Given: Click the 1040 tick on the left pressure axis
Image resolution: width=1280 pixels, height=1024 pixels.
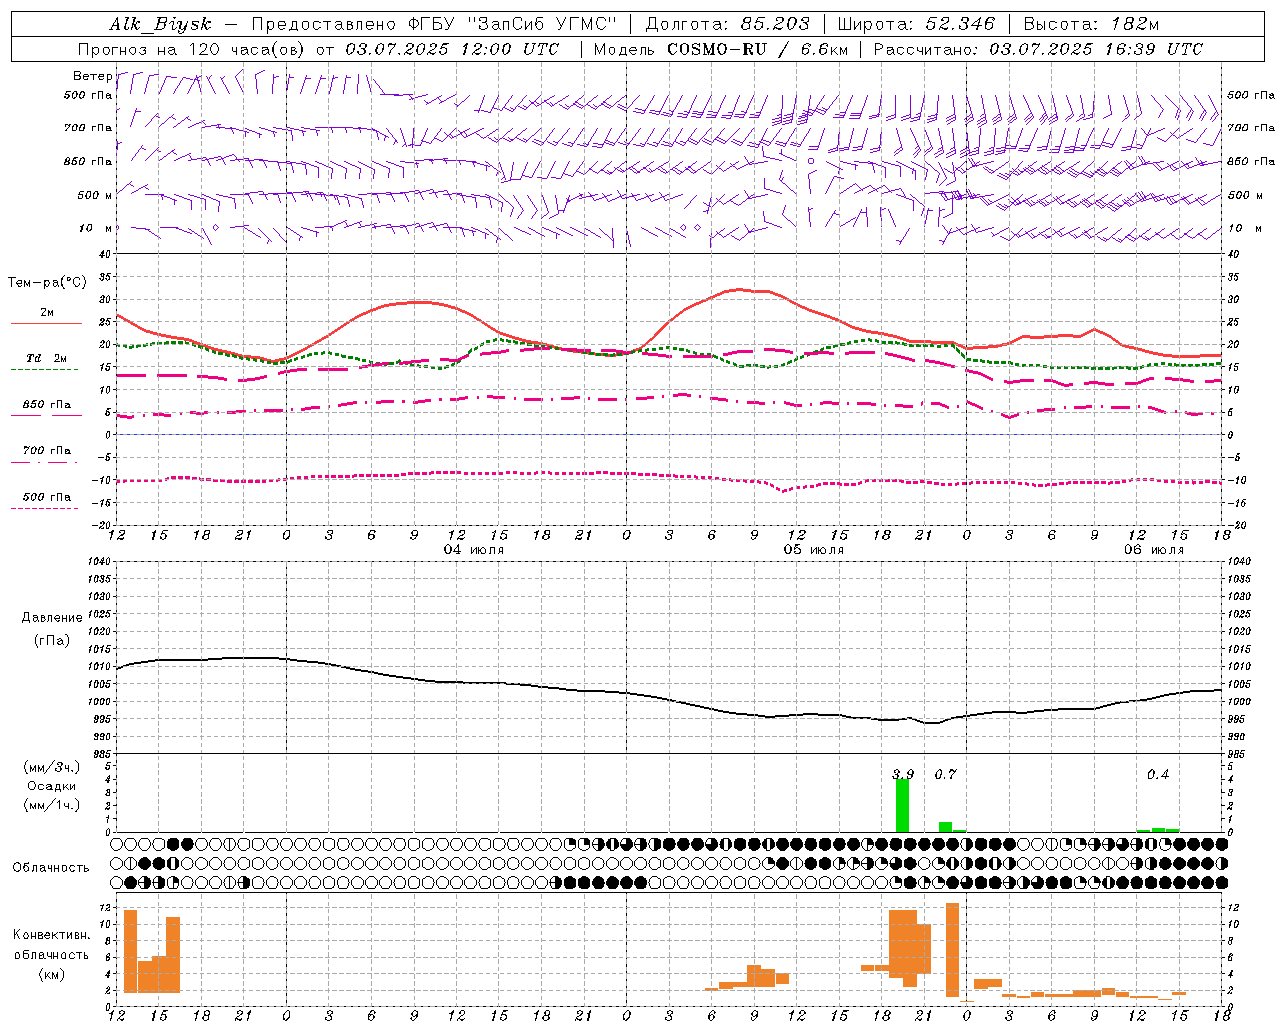Looking at the screenshot, I should tap(99, 561).
